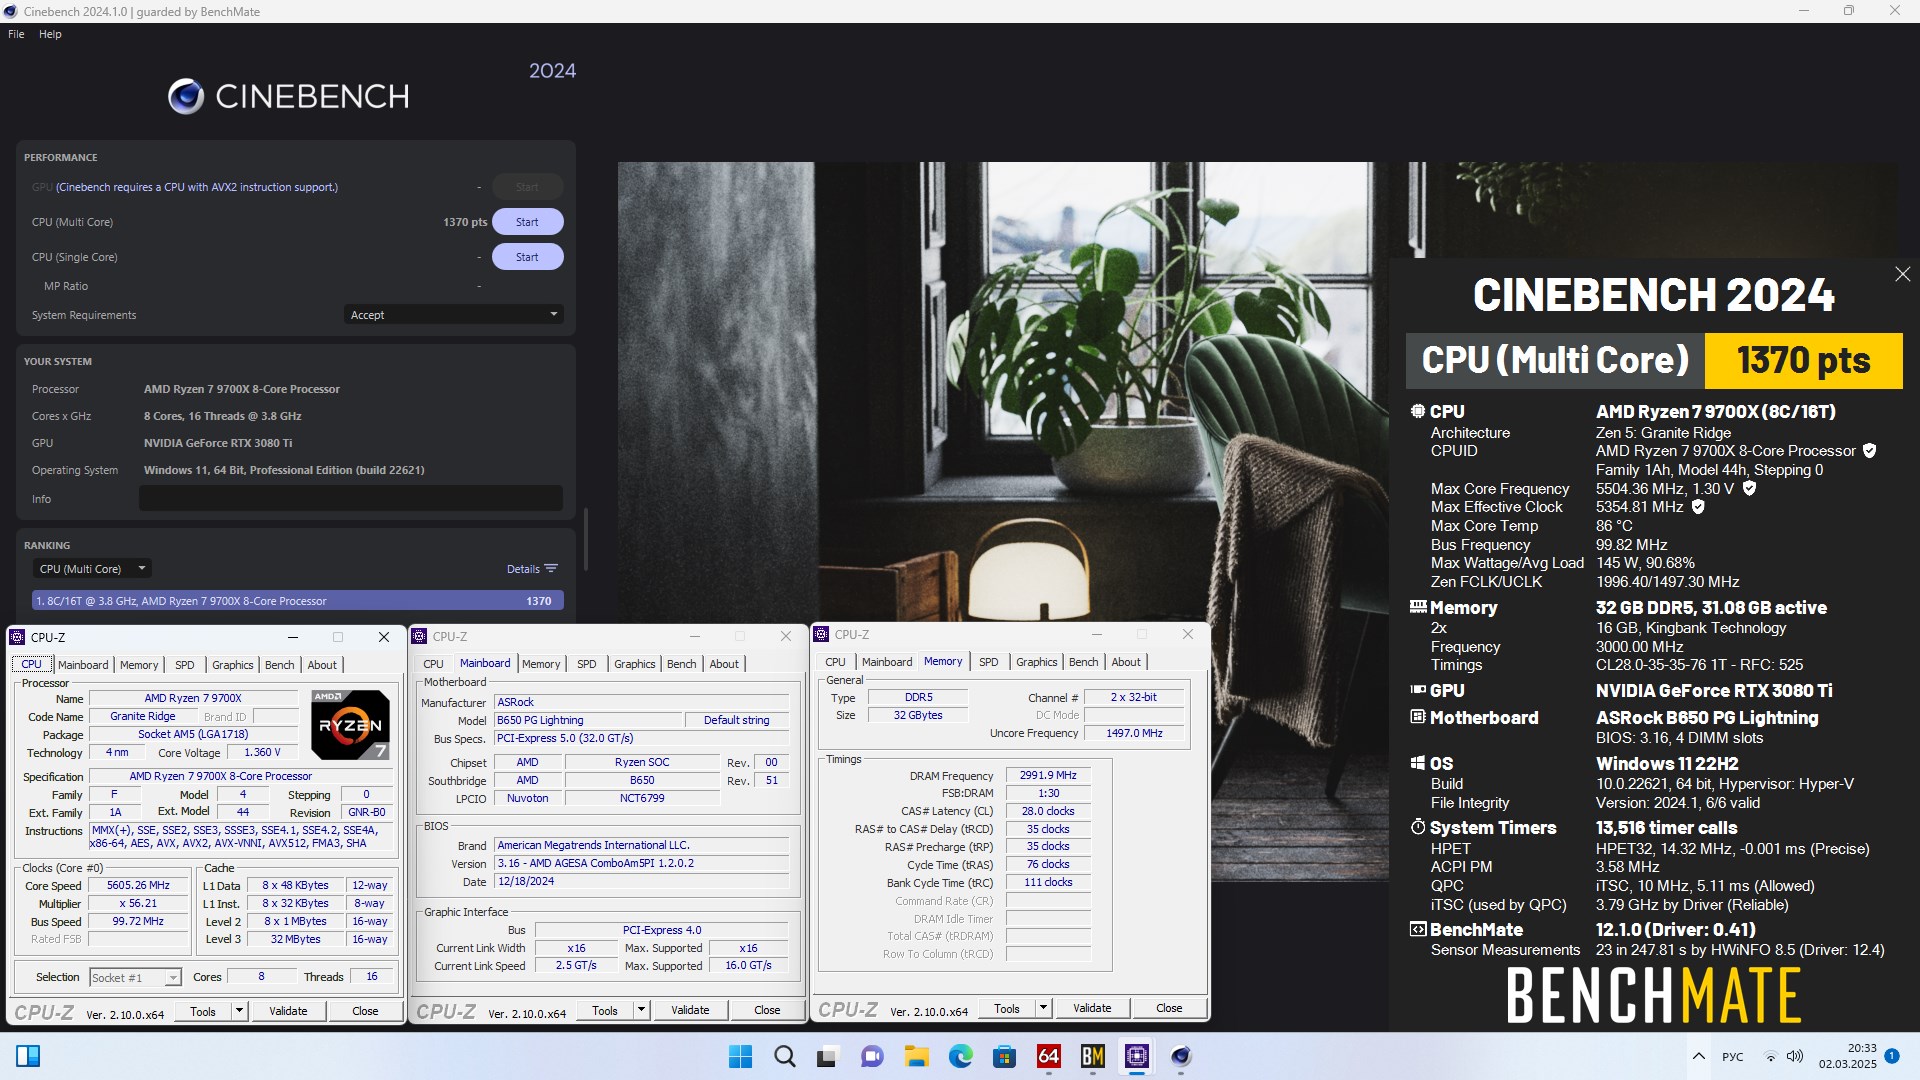
Task: Click Close button in Memory CPU-Z window
Action: (x=1169, y=1008)
